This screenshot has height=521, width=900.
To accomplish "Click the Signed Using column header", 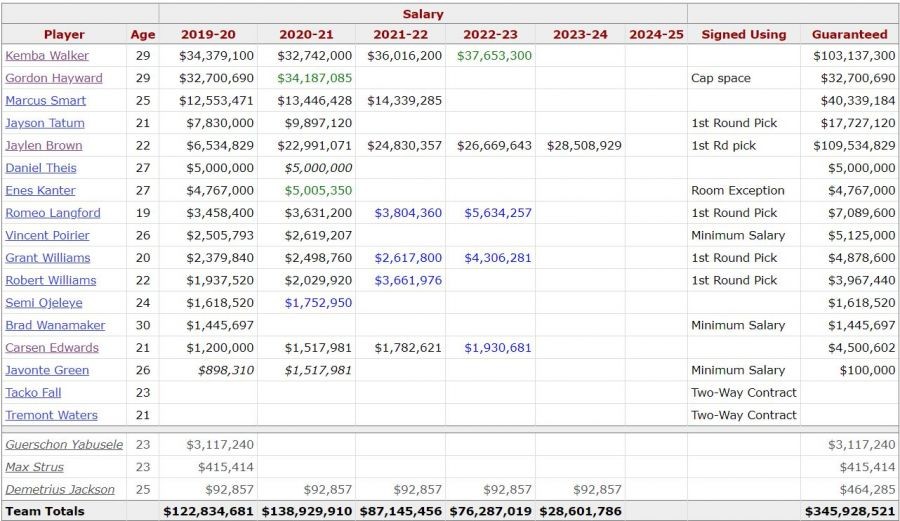I will (x=743, y=34).
